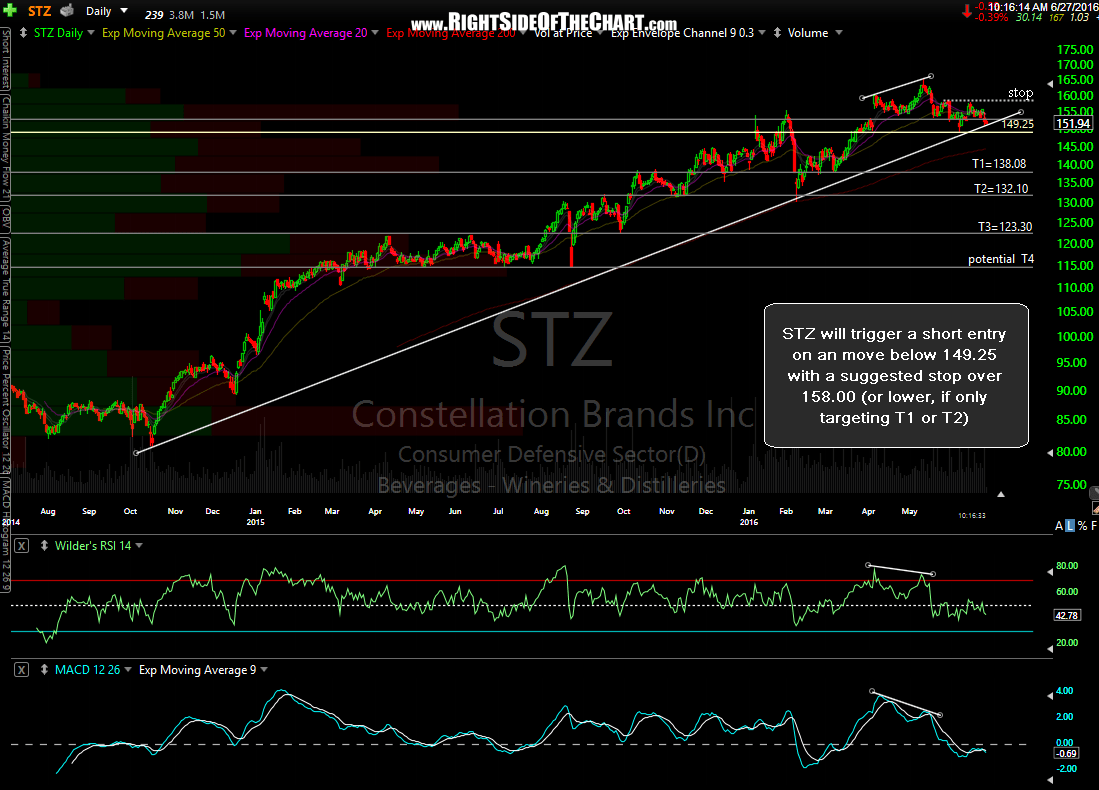This screenshot has height=790, width=1099.
Task: Click the Jan 2016 date axis label
Action: coord(749,517)
